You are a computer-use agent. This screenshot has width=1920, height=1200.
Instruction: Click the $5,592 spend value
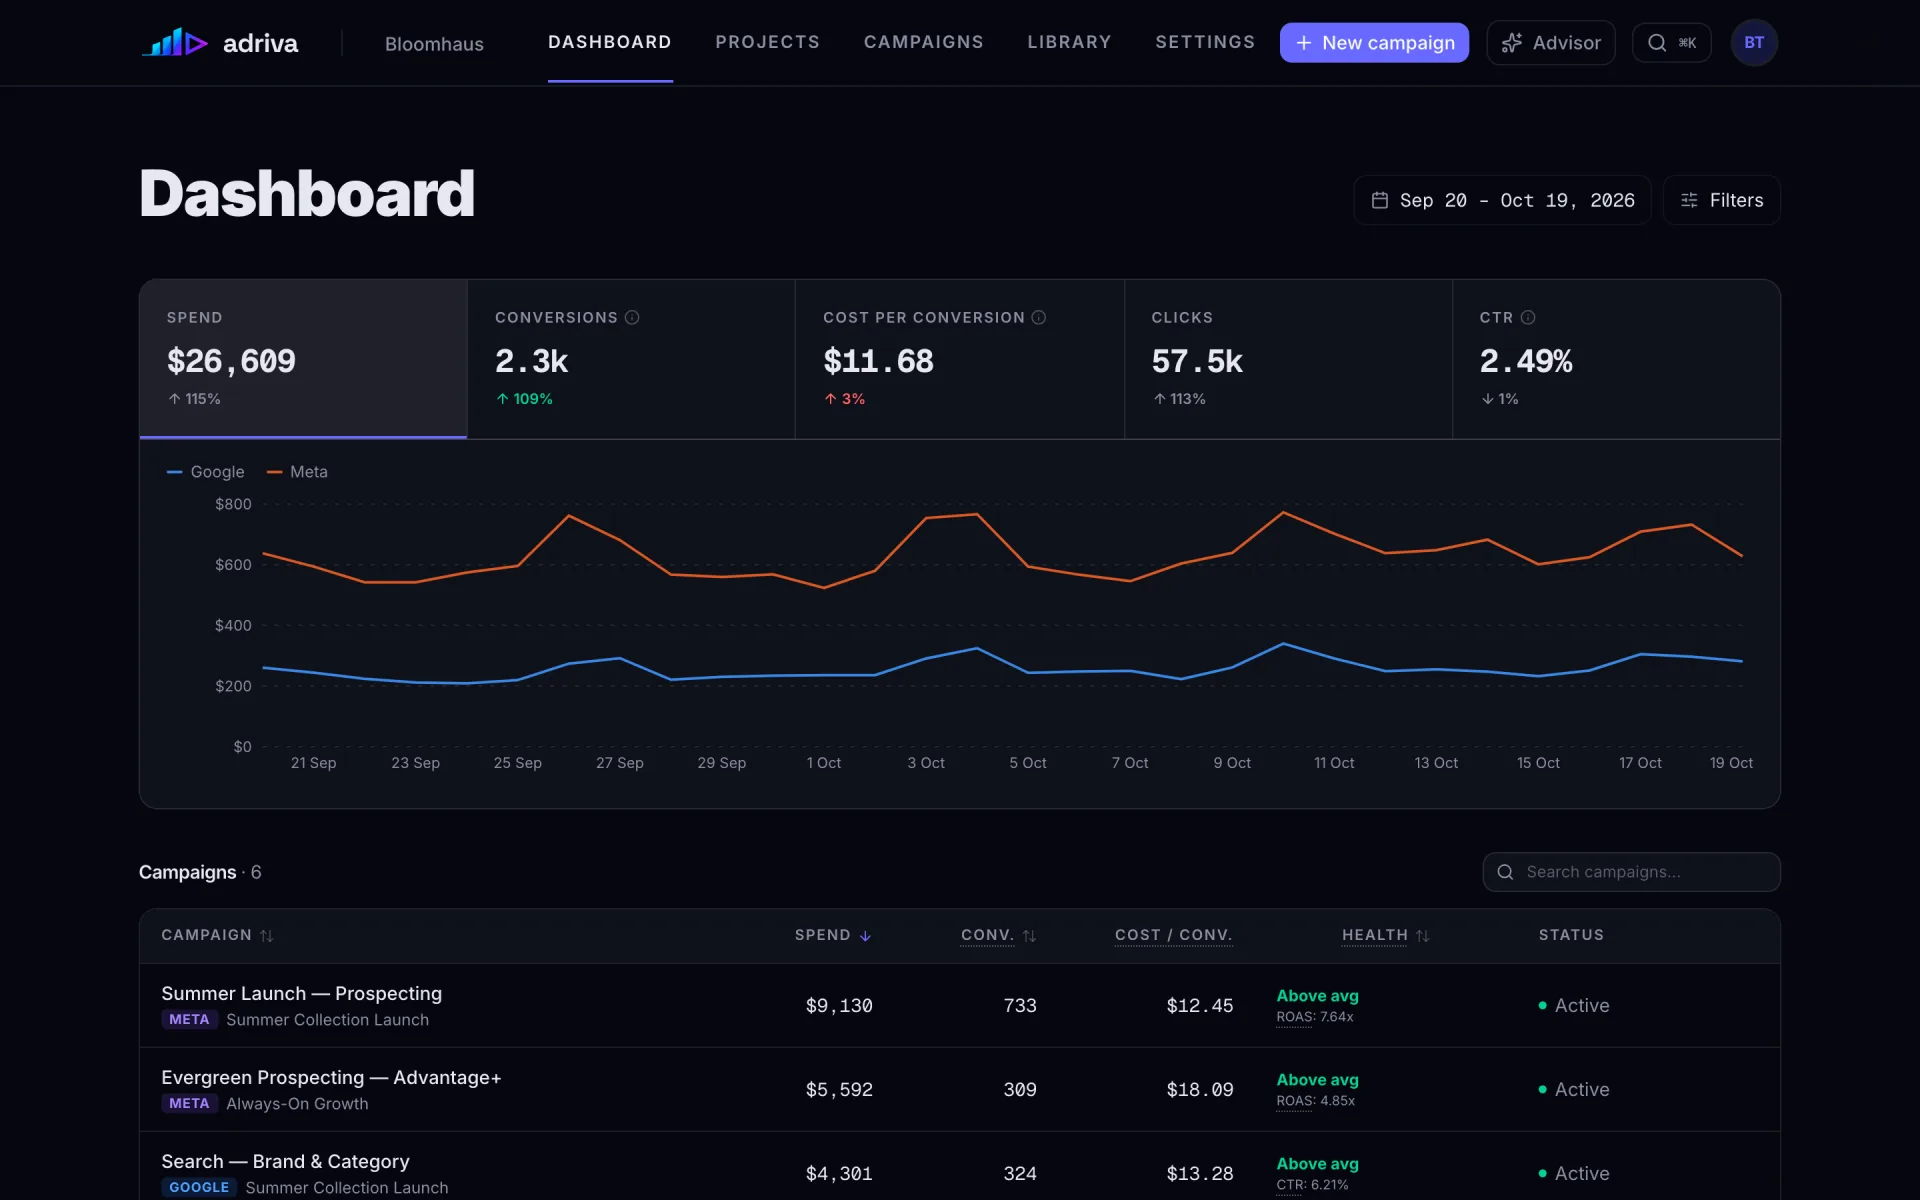point(839,1089)
